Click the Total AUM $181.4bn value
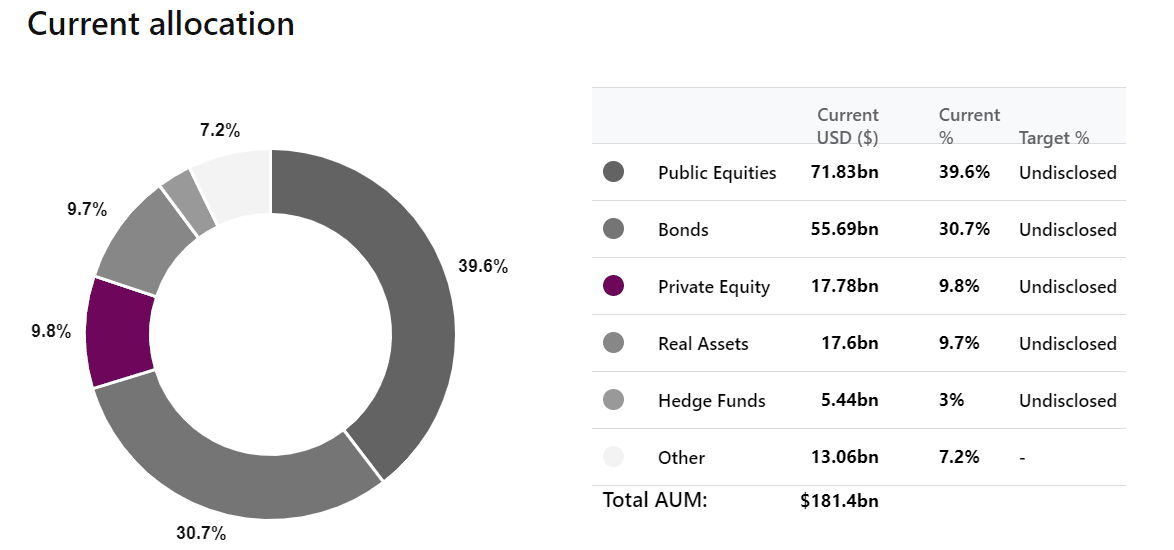 pos(839,501)
